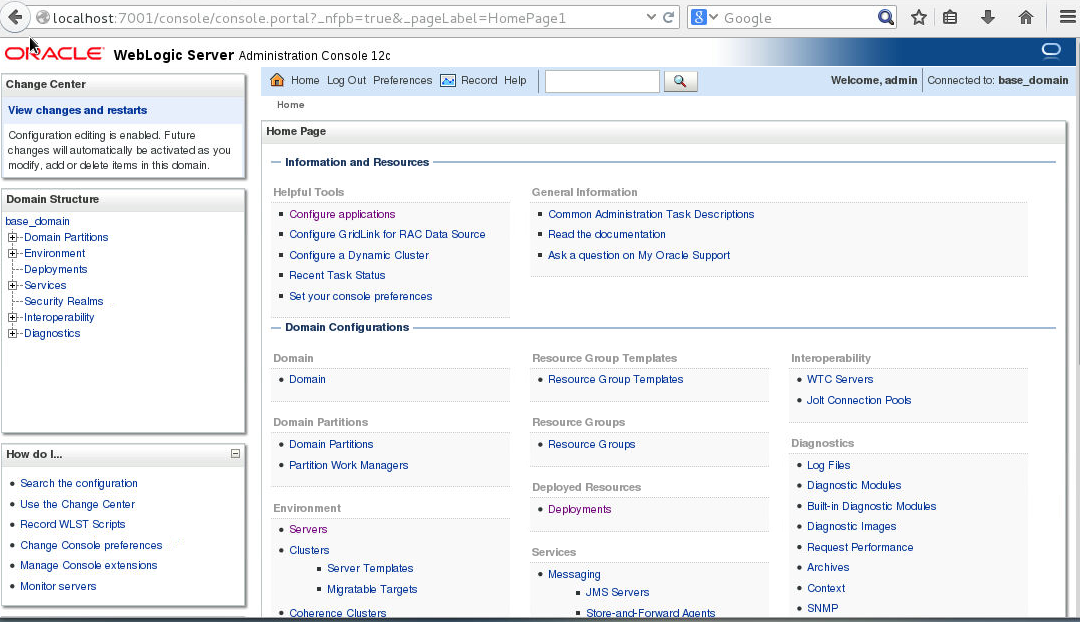Open Deployments in the Domain Structure tree
Image resolution: width=1080 pixels, height=622 pixels.
coord(56,269)
